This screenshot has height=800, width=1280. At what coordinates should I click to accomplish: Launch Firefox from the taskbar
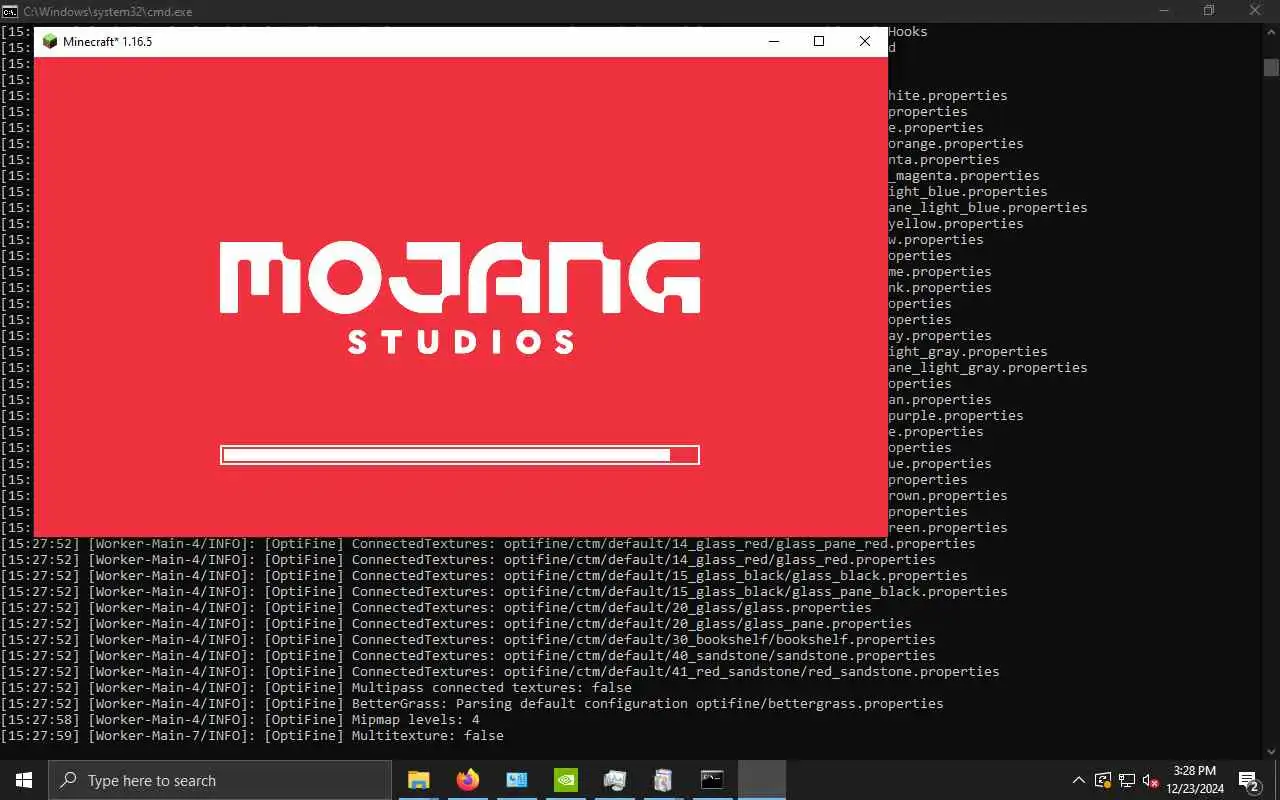[467, 780]
